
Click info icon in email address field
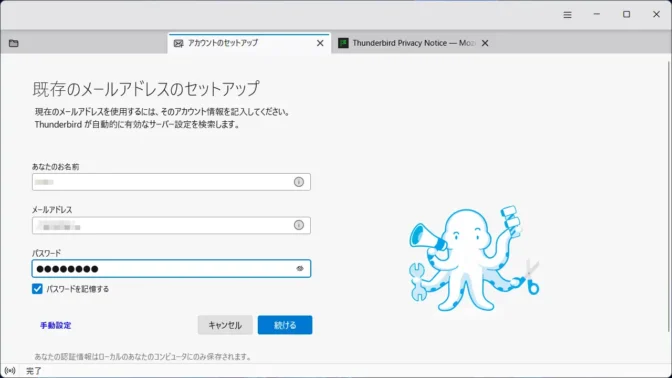click(x=299, y=225)
